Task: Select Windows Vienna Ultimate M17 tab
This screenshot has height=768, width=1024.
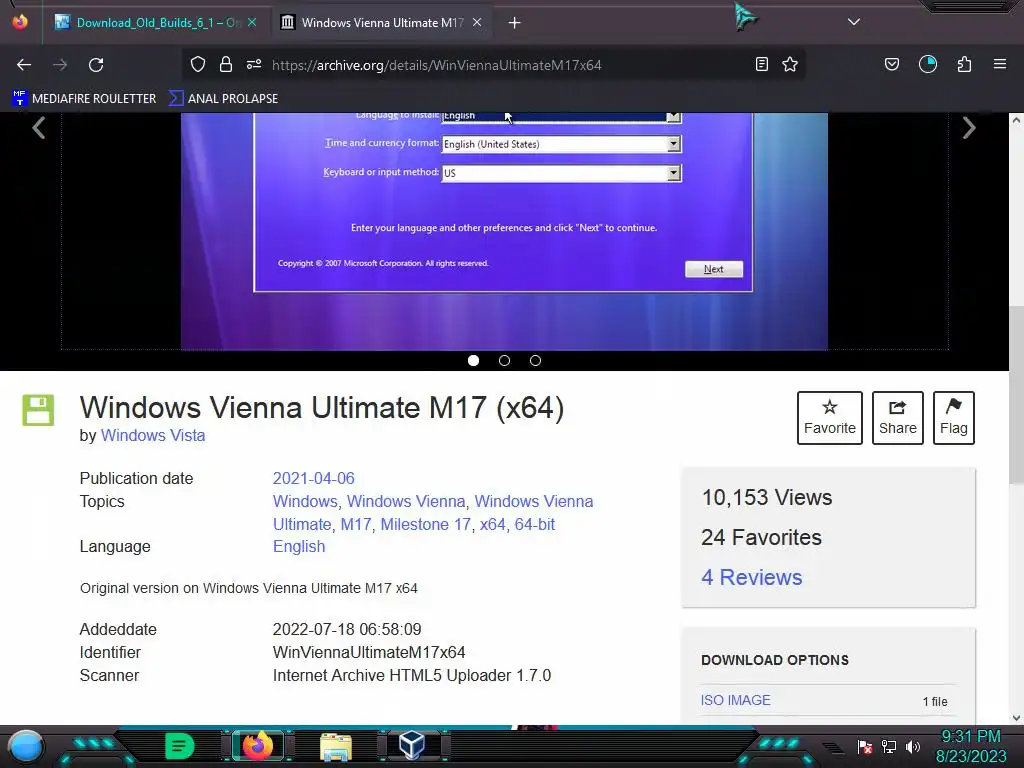Action: tap(382, 22)
